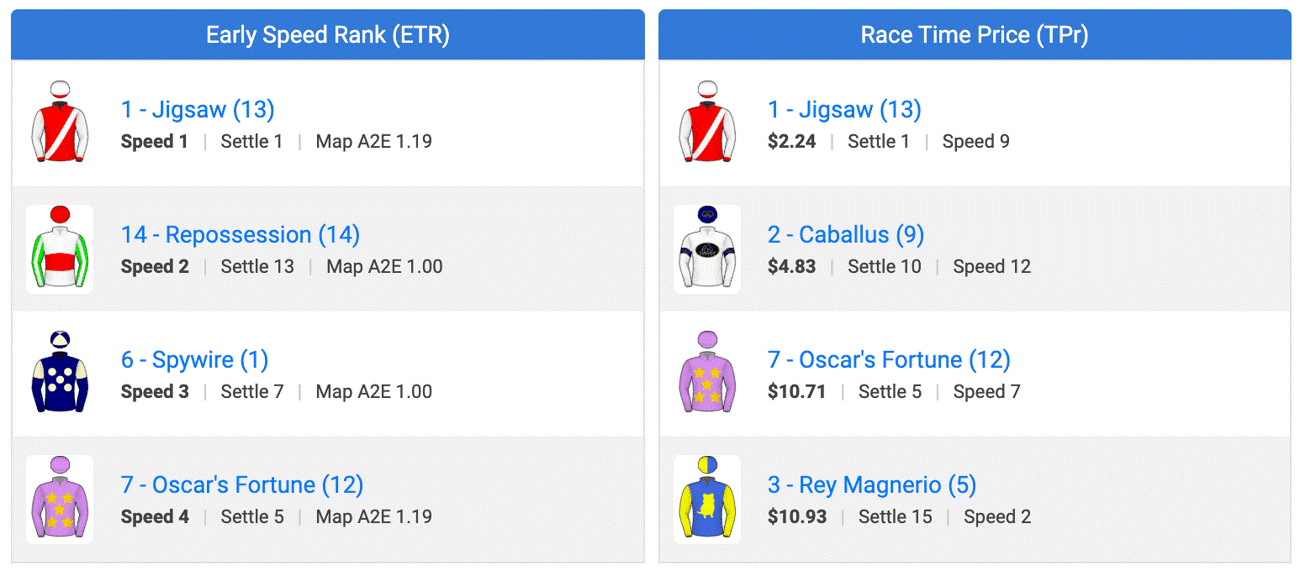Click Rey Magnerio's blue and yellow silks
Screen dimensions: 1300x576
(x=707, y=498)
